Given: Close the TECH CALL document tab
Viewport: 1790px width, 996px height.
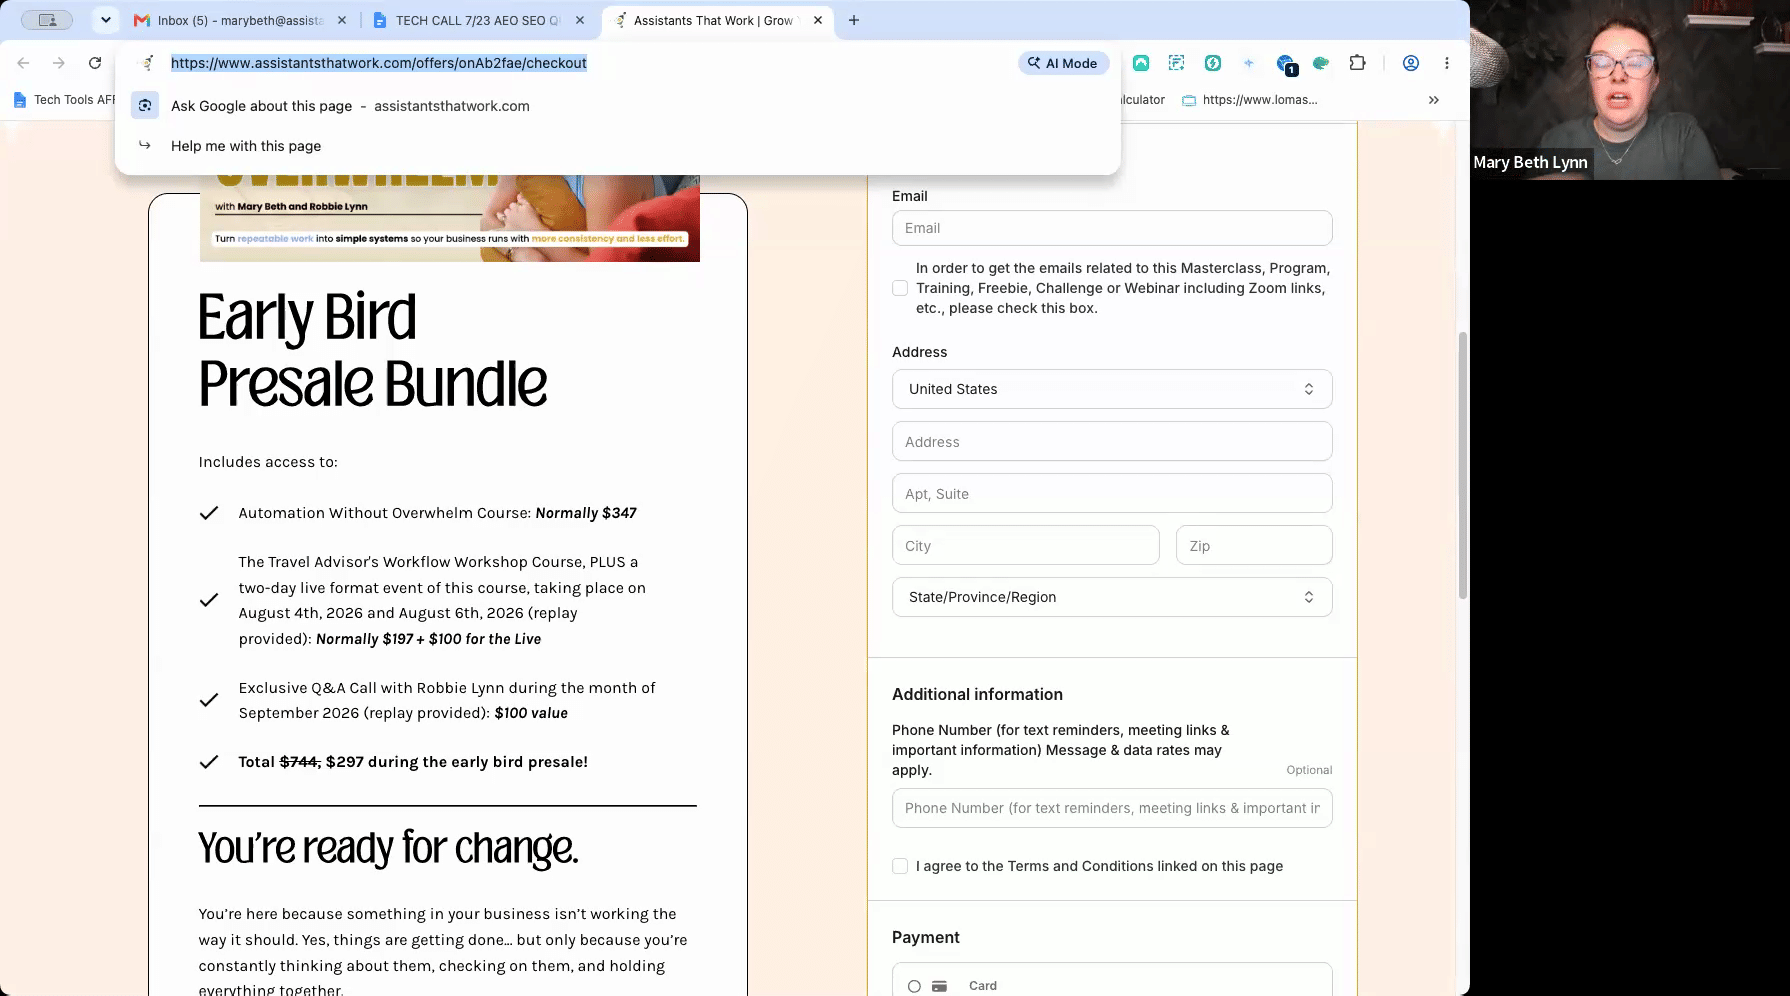Looking at the screenshot, I should point(580,20).
